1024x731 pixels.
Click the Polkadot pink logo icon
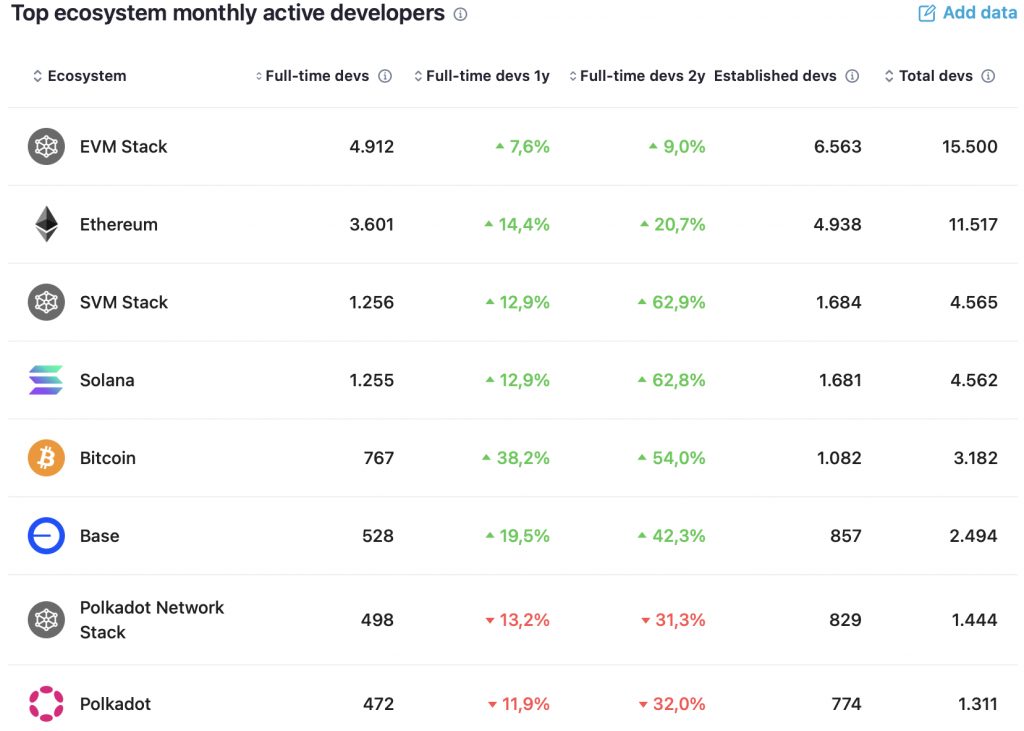[x=46, y=704]
